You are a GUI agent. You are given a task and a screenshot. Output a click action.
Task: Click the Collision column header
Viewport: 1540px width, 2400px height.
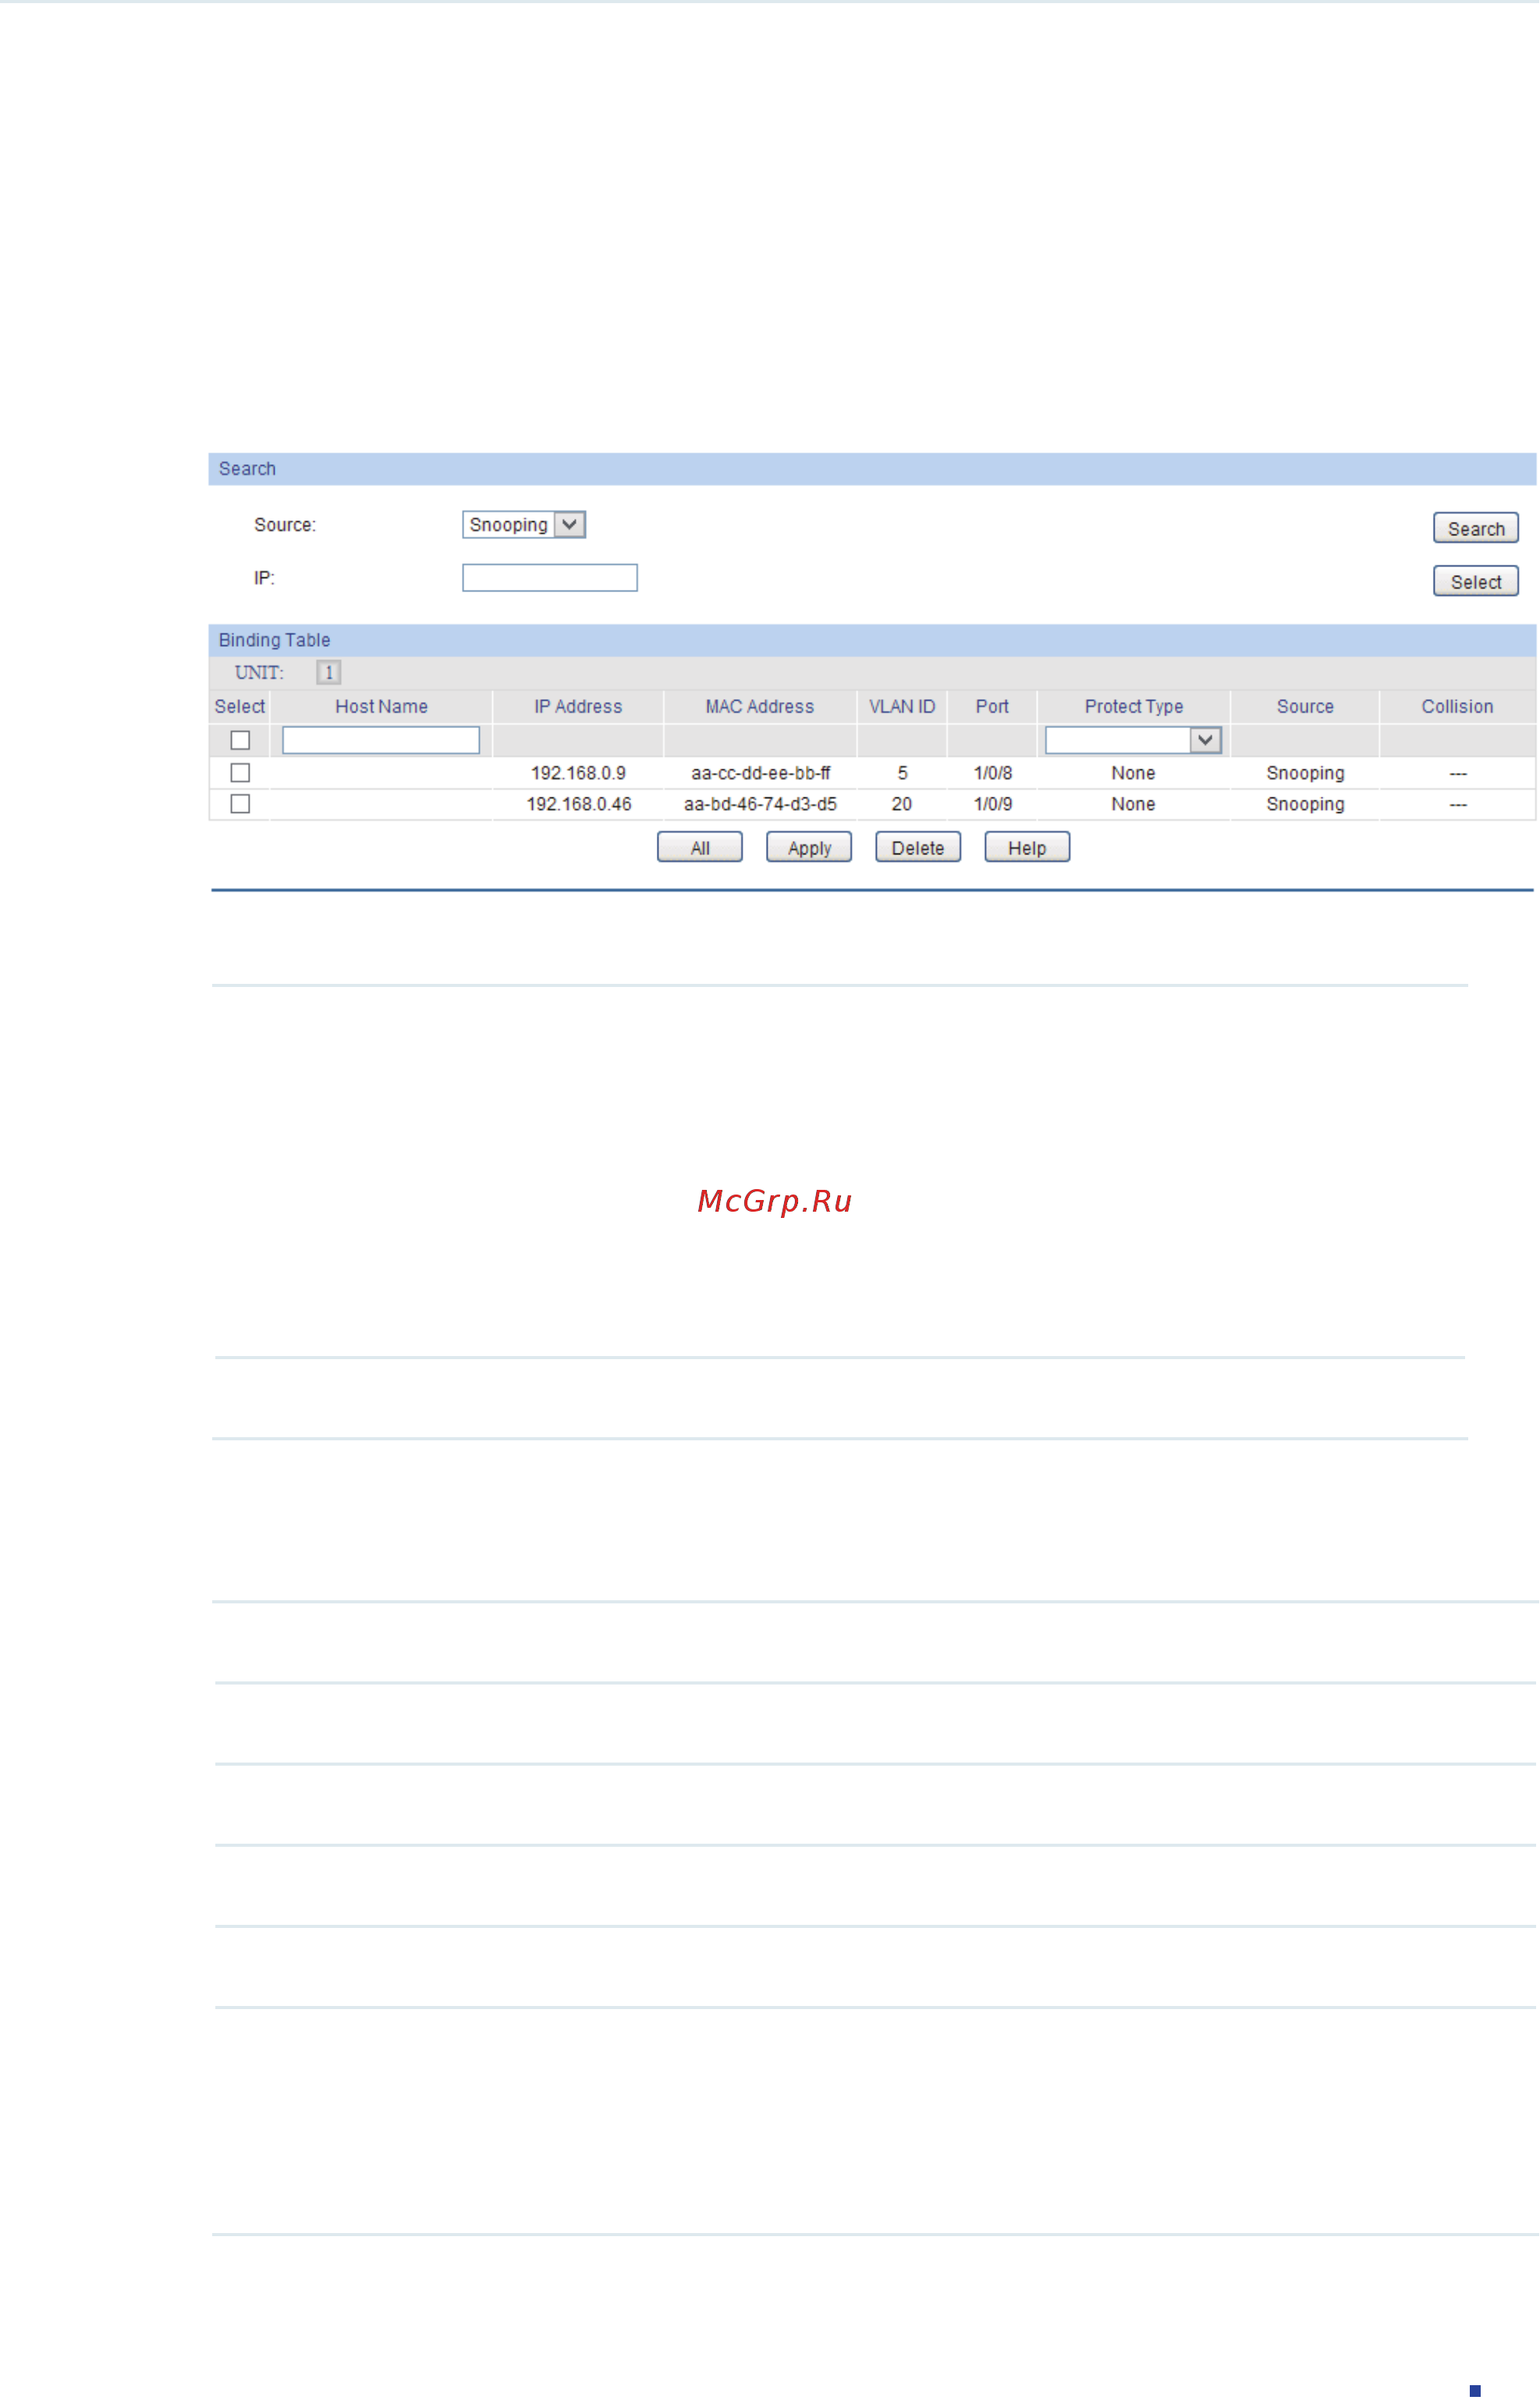click(1457, 707)
